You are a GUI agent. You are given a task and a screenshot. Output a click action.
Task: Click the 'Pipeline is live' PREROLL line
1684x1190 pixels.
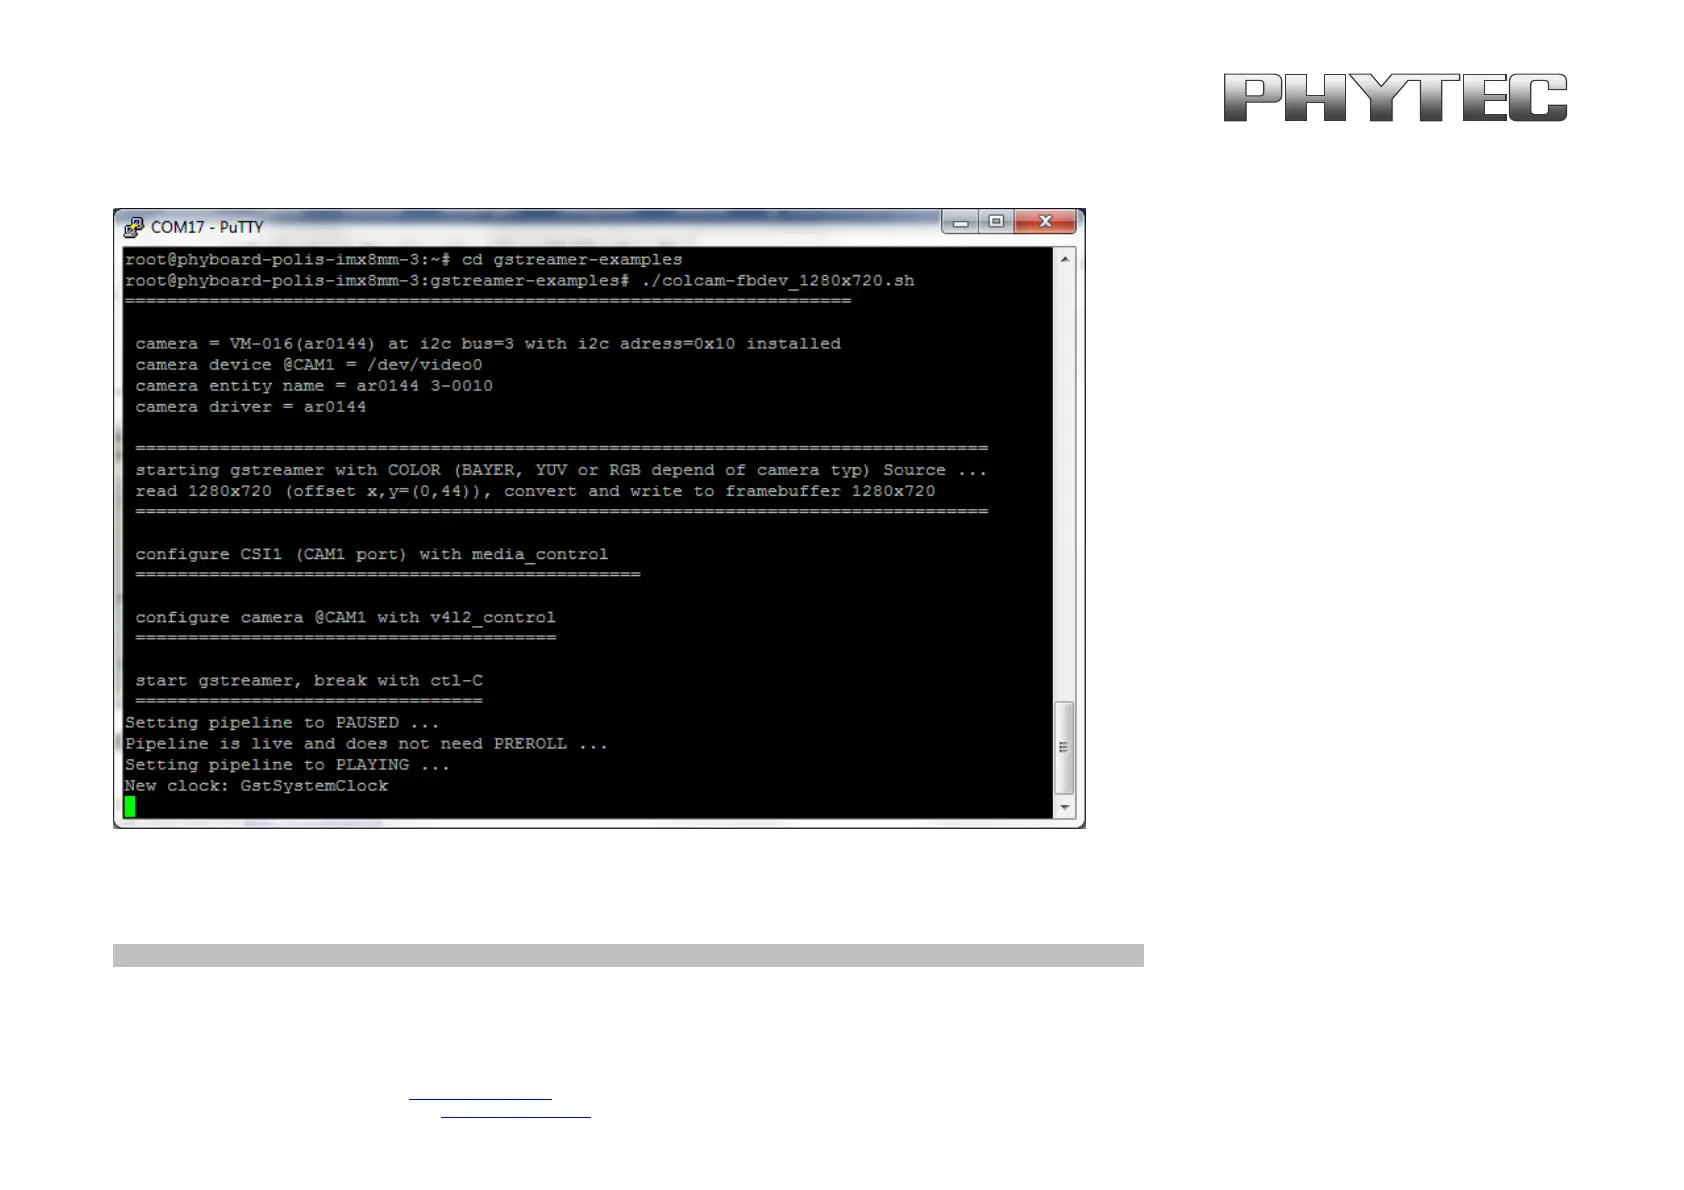coord(366,744)
